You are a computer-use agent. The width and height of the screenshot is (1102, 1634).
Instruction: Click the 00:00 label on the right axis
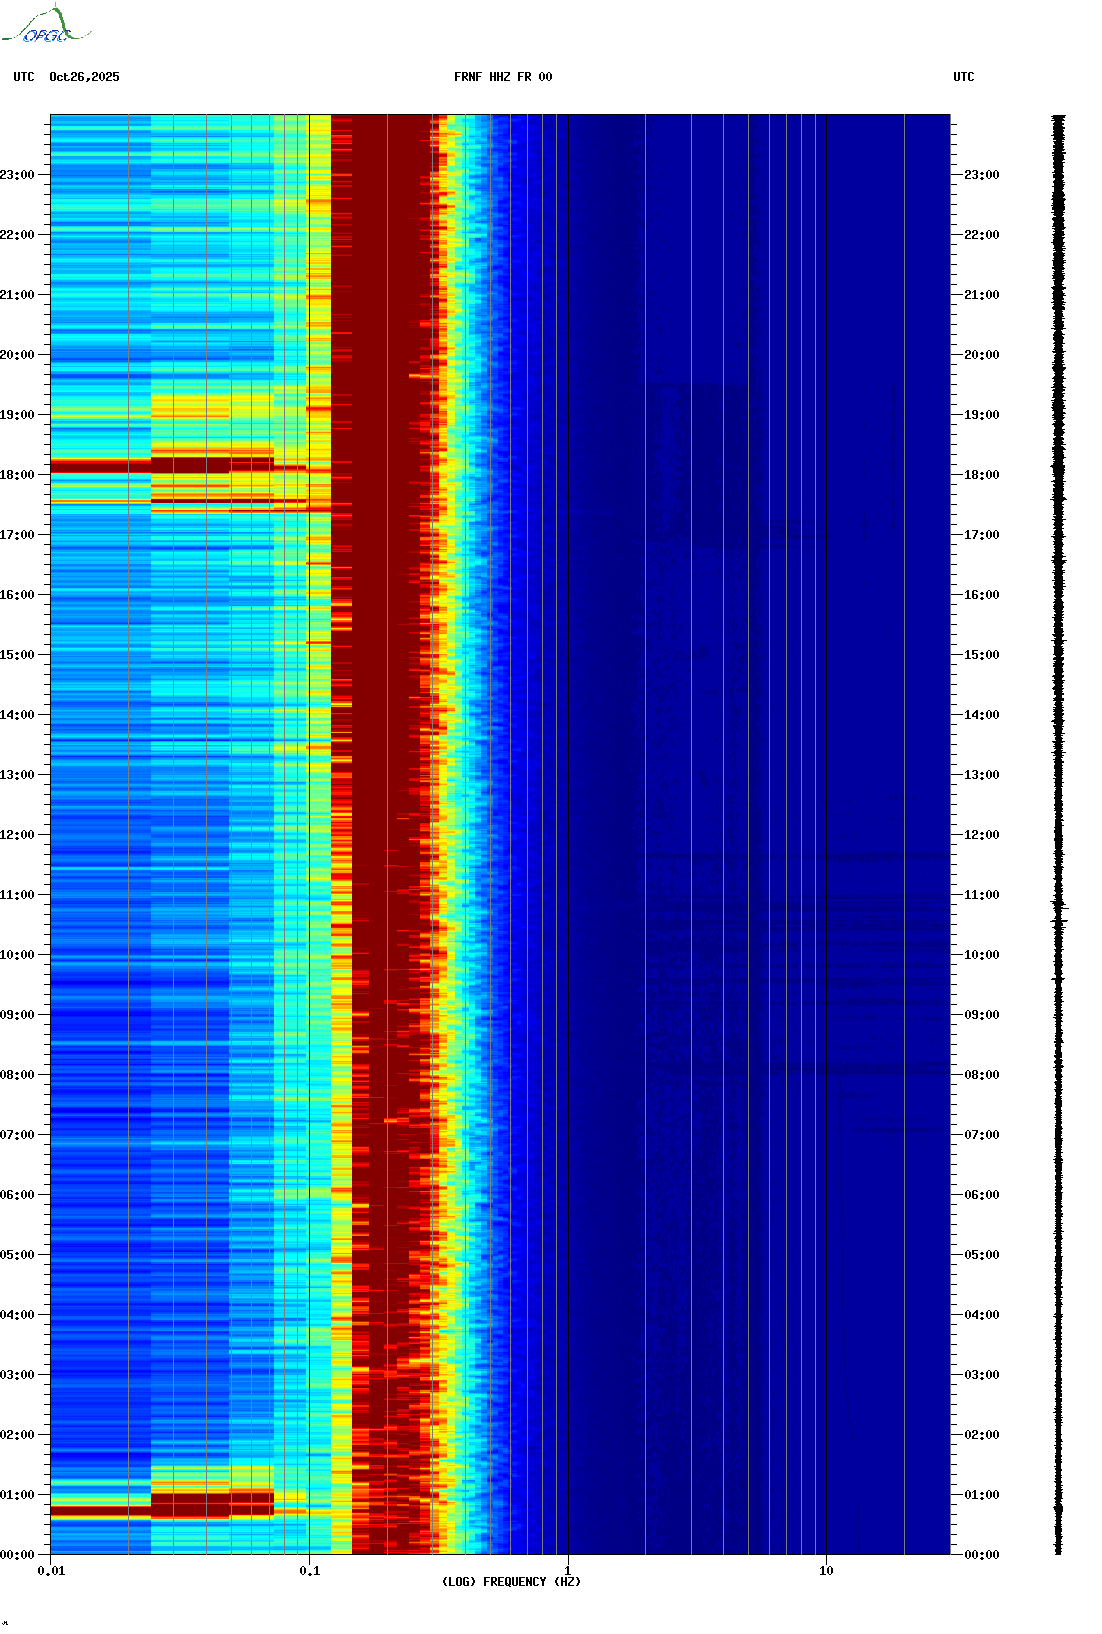point(981,1555)
